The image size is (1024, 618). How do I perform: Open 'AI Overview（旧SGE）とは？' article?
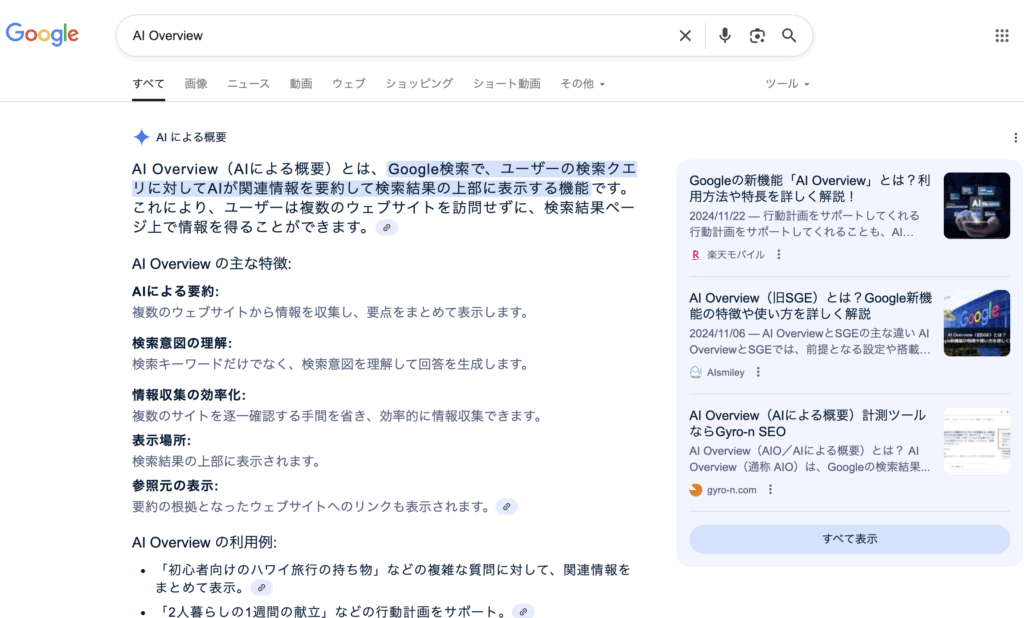tap(810, 306)
